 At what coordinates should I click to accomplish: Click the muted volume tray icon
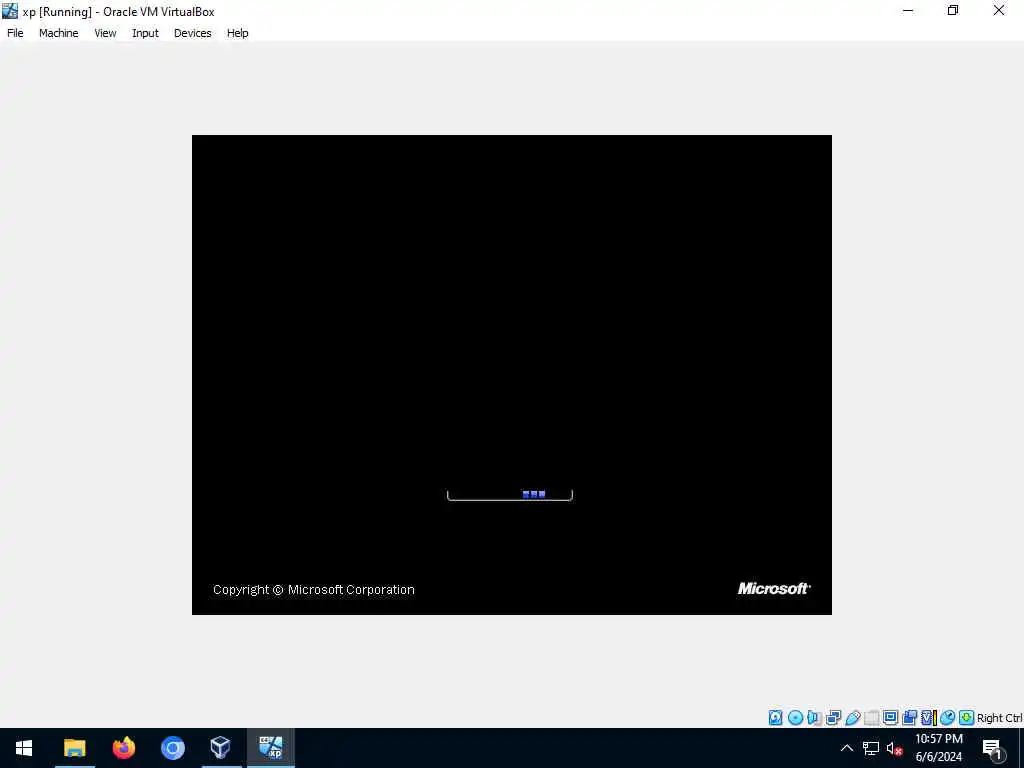click(894, 748)
